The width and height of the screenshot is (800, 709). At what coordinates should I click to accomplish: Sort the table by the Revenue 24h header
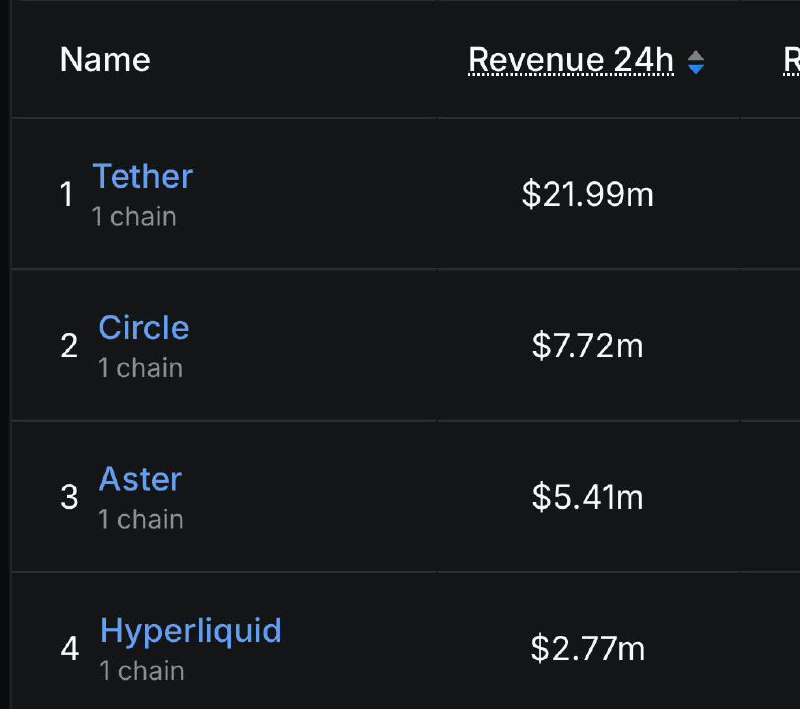573,60
